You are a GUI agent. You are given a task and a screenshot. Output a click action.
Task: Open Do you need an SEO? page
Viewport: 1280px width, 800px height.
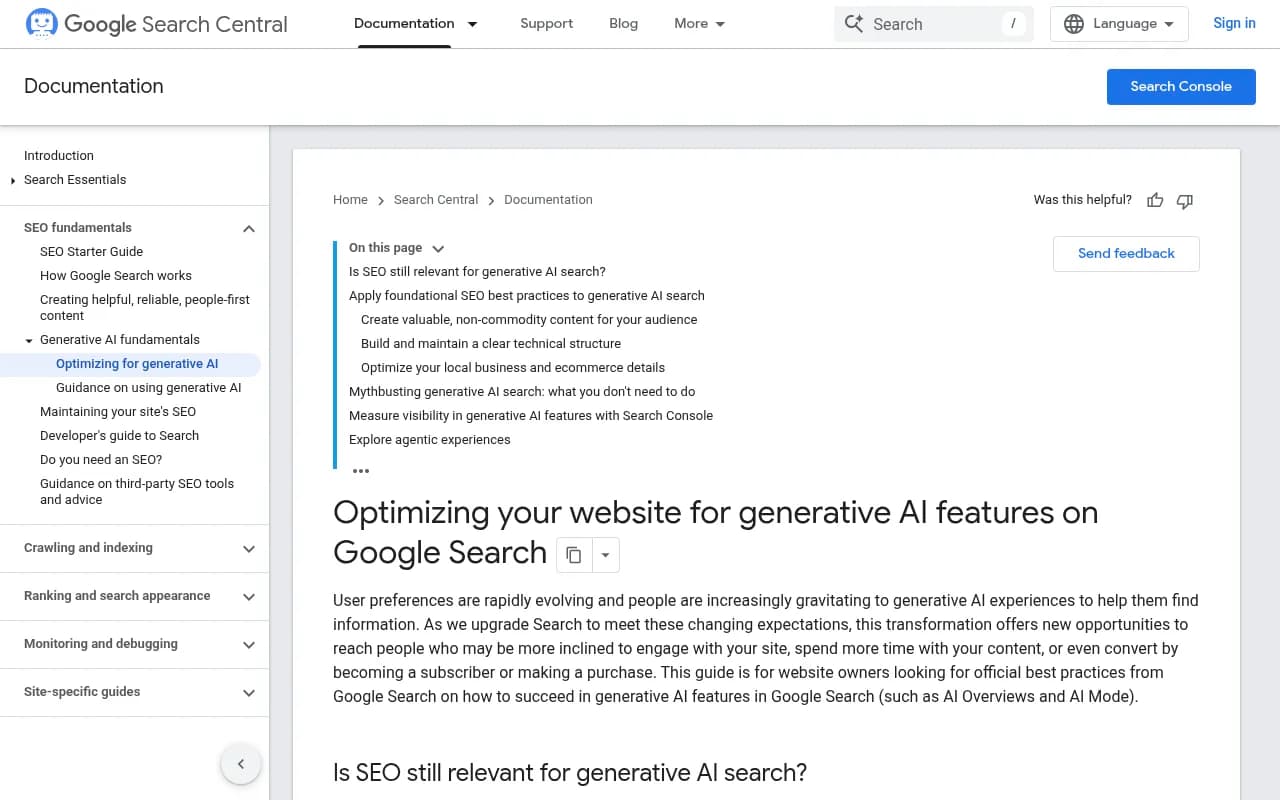click(x=101, y=460)
